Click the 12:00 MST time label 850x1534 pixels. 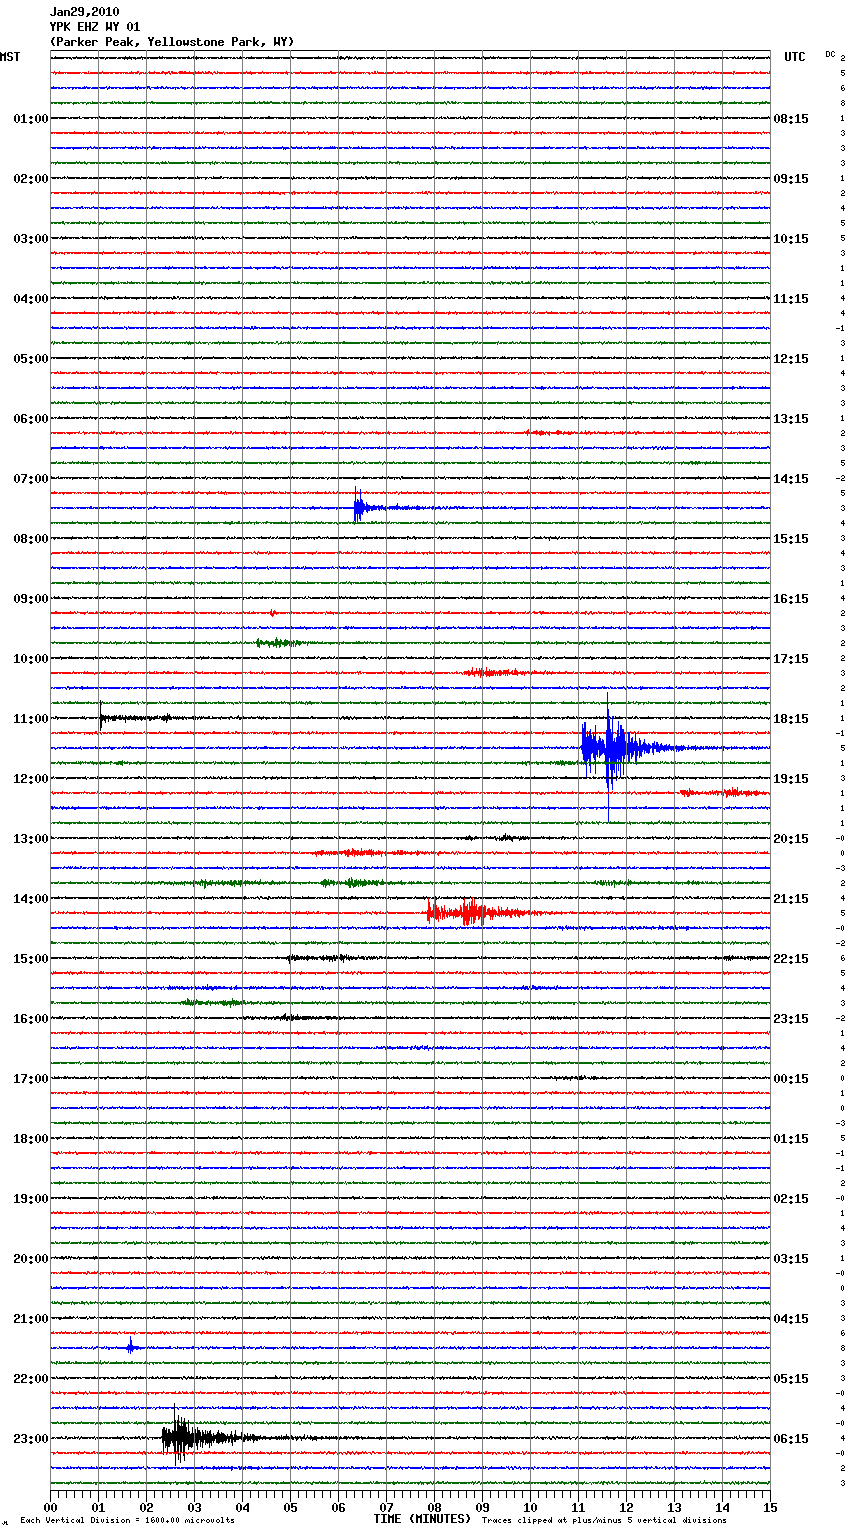[30, 778]
